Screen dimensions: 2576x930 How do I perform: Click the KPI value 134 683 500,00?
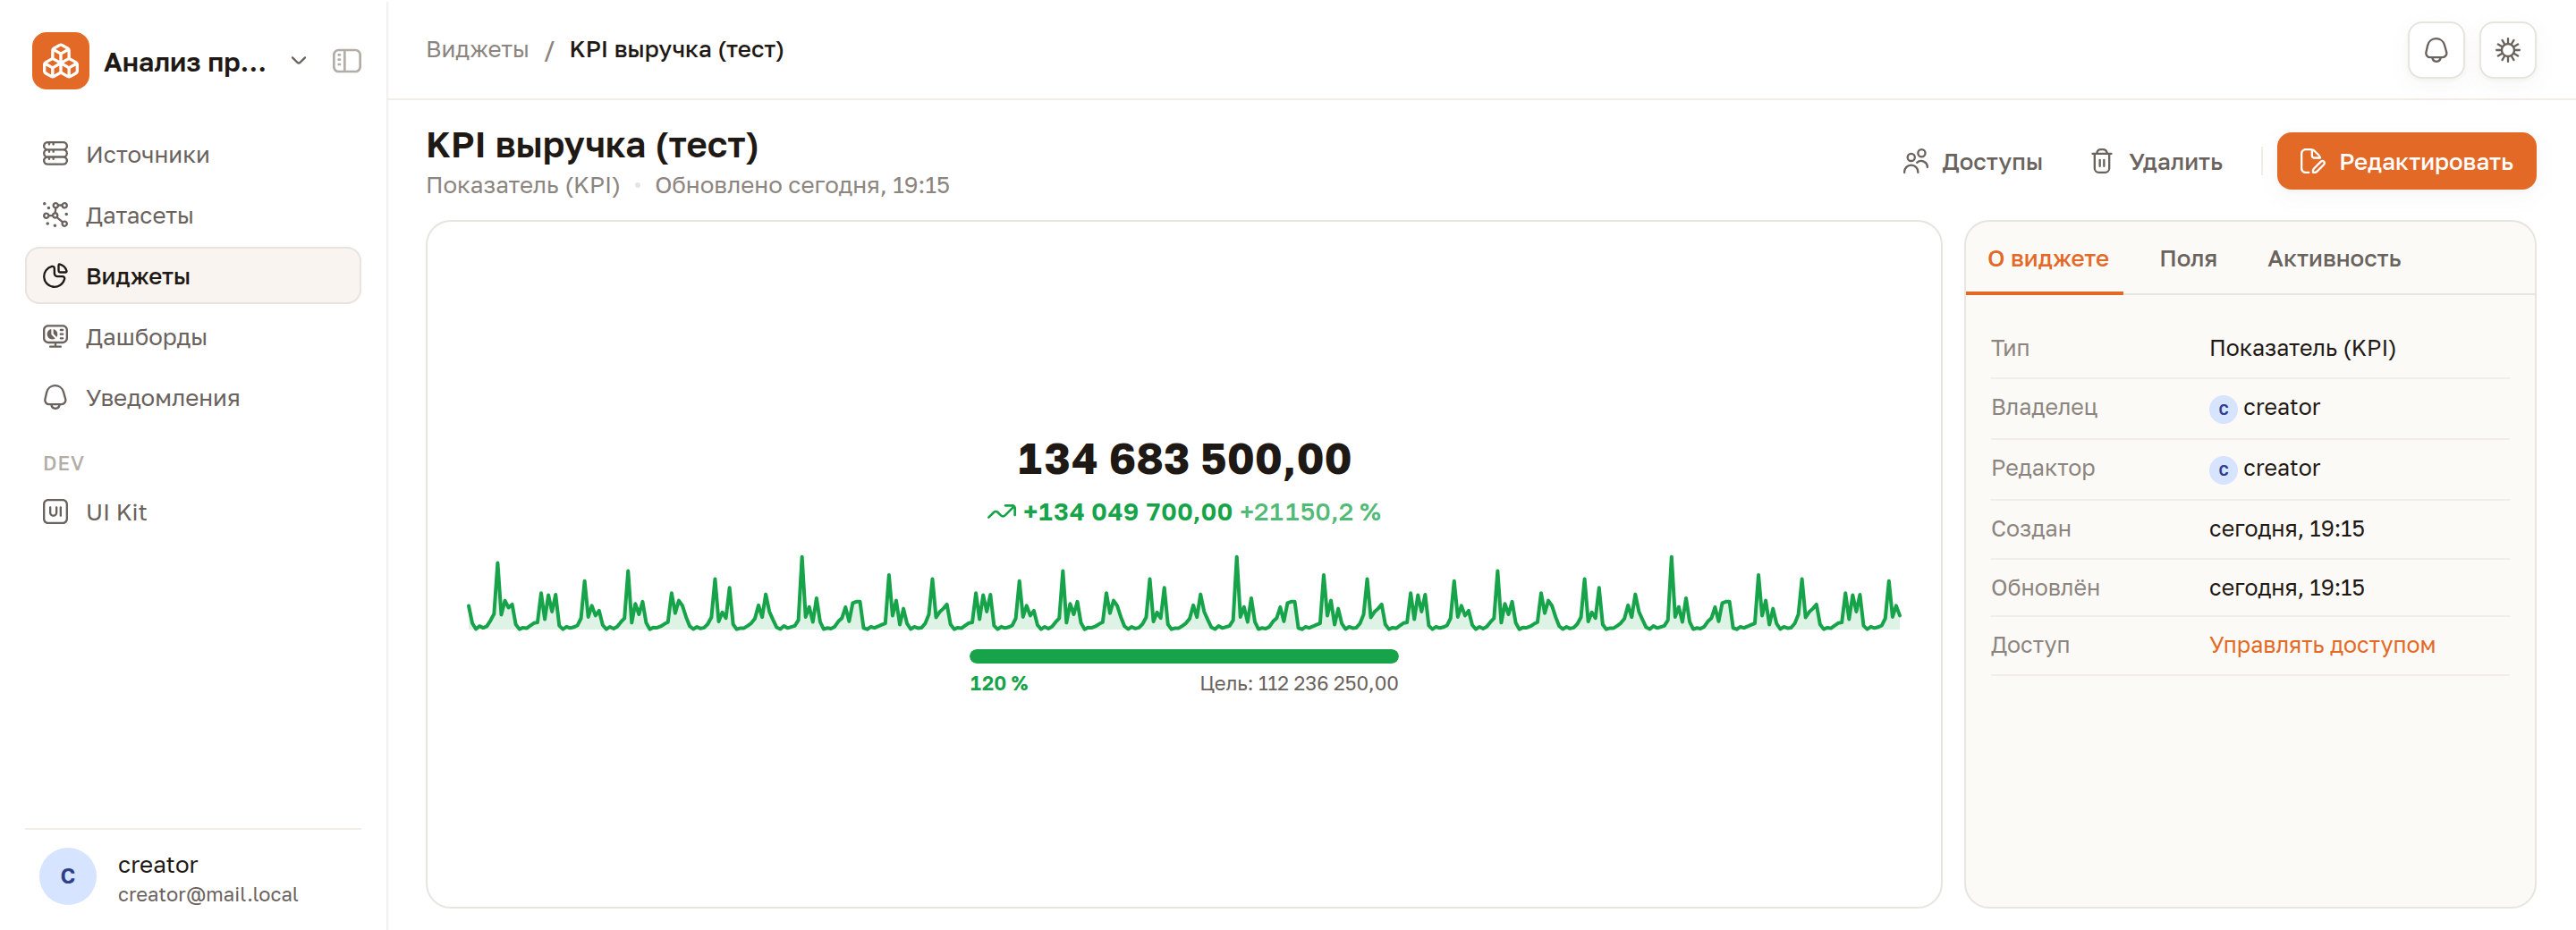pos(1183,459)
